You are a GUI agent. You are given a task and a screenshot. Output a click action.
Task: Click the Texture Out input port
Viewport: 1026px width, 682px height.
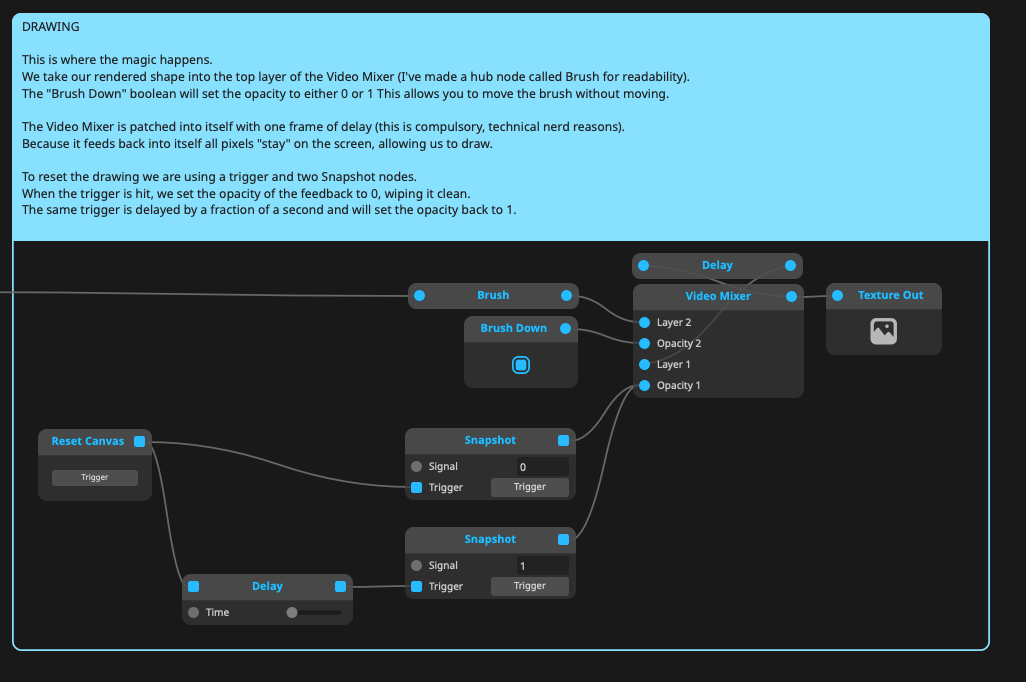point(838,295)
